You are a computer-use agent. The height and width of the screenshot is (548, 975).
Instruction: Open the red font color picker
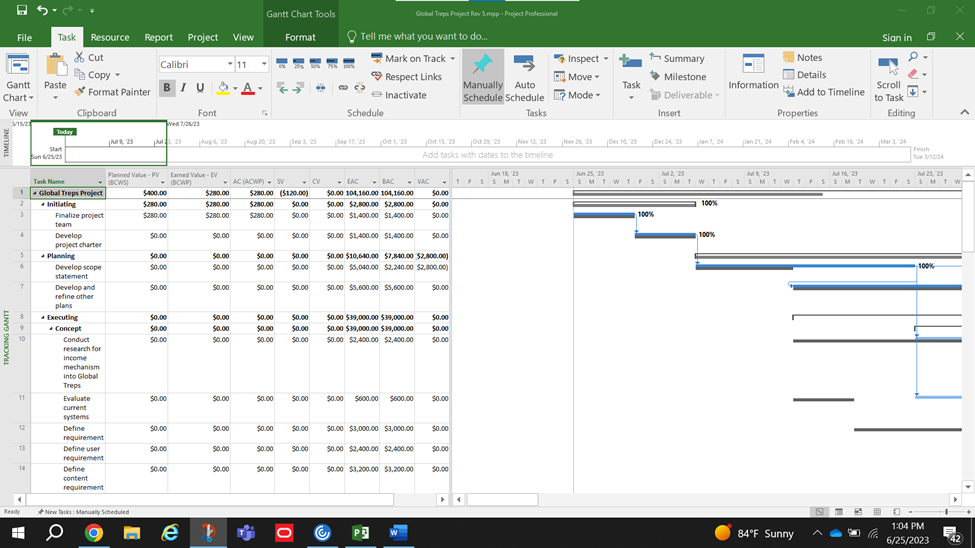(x=260, y=88)
